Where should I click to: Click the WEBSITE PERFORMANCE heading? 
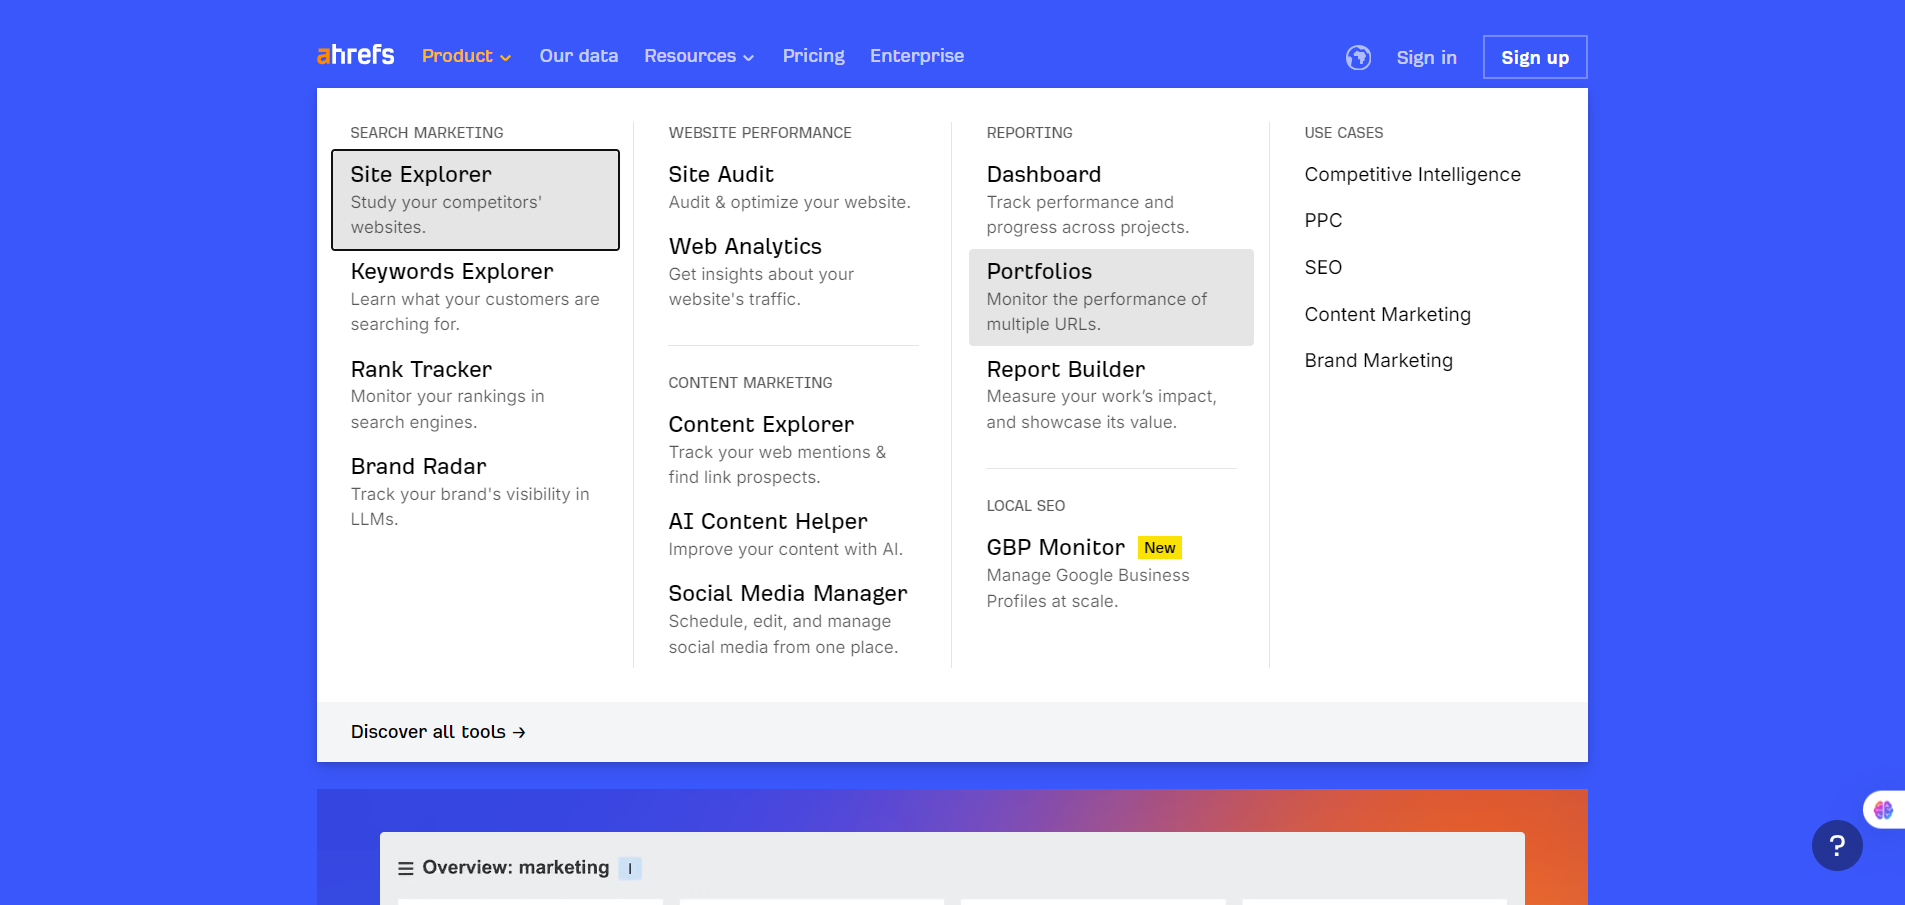pos(760,133)
